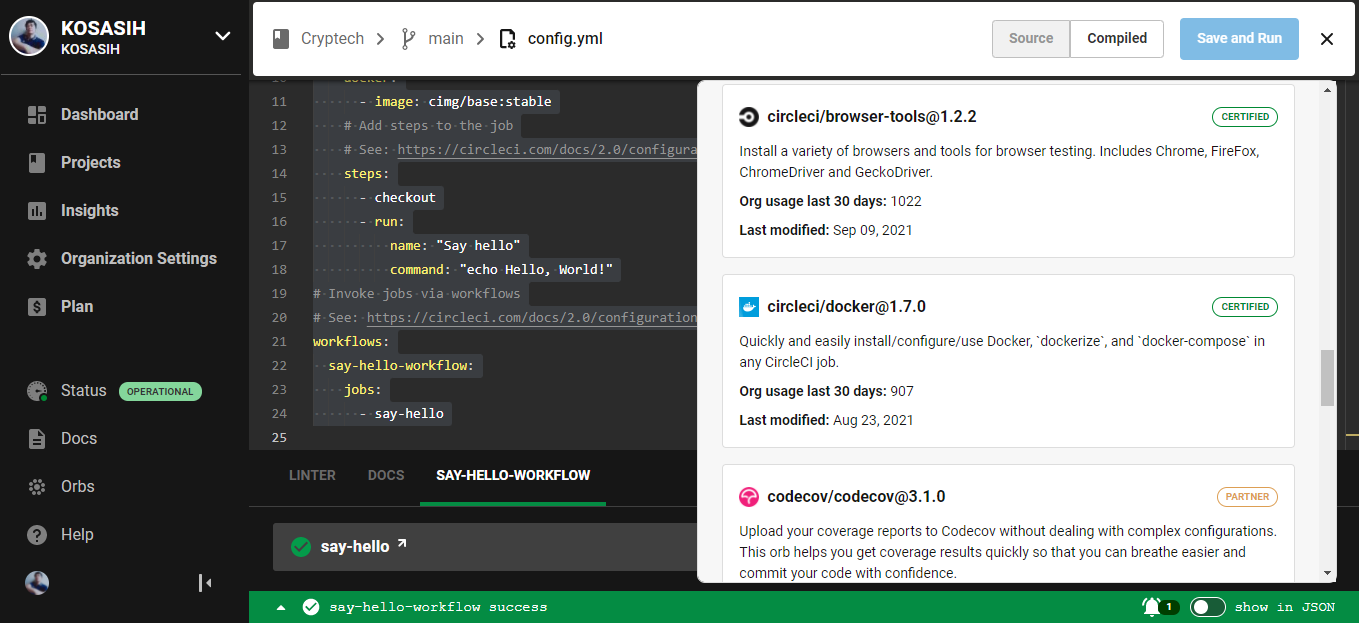The image size is (1359, 623).
Task: Click the Cryptech project book icon
Action: click(281, 39)
